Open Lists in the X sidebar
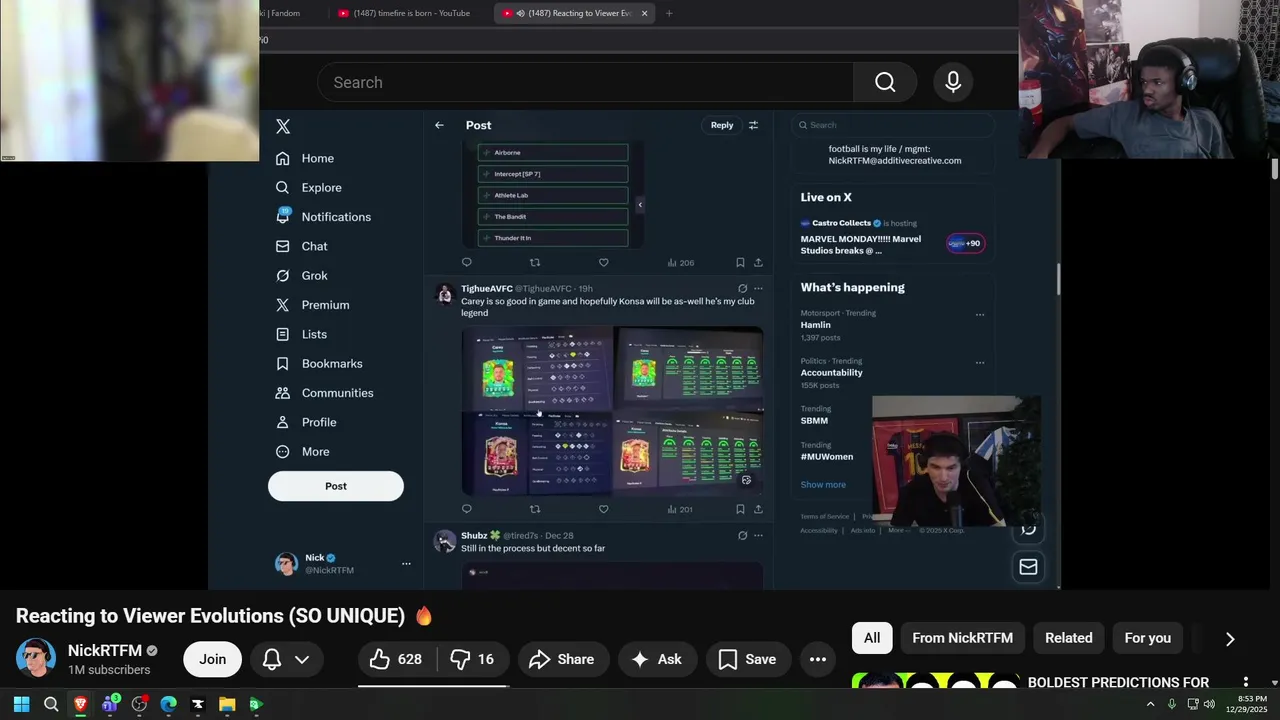 301,334
